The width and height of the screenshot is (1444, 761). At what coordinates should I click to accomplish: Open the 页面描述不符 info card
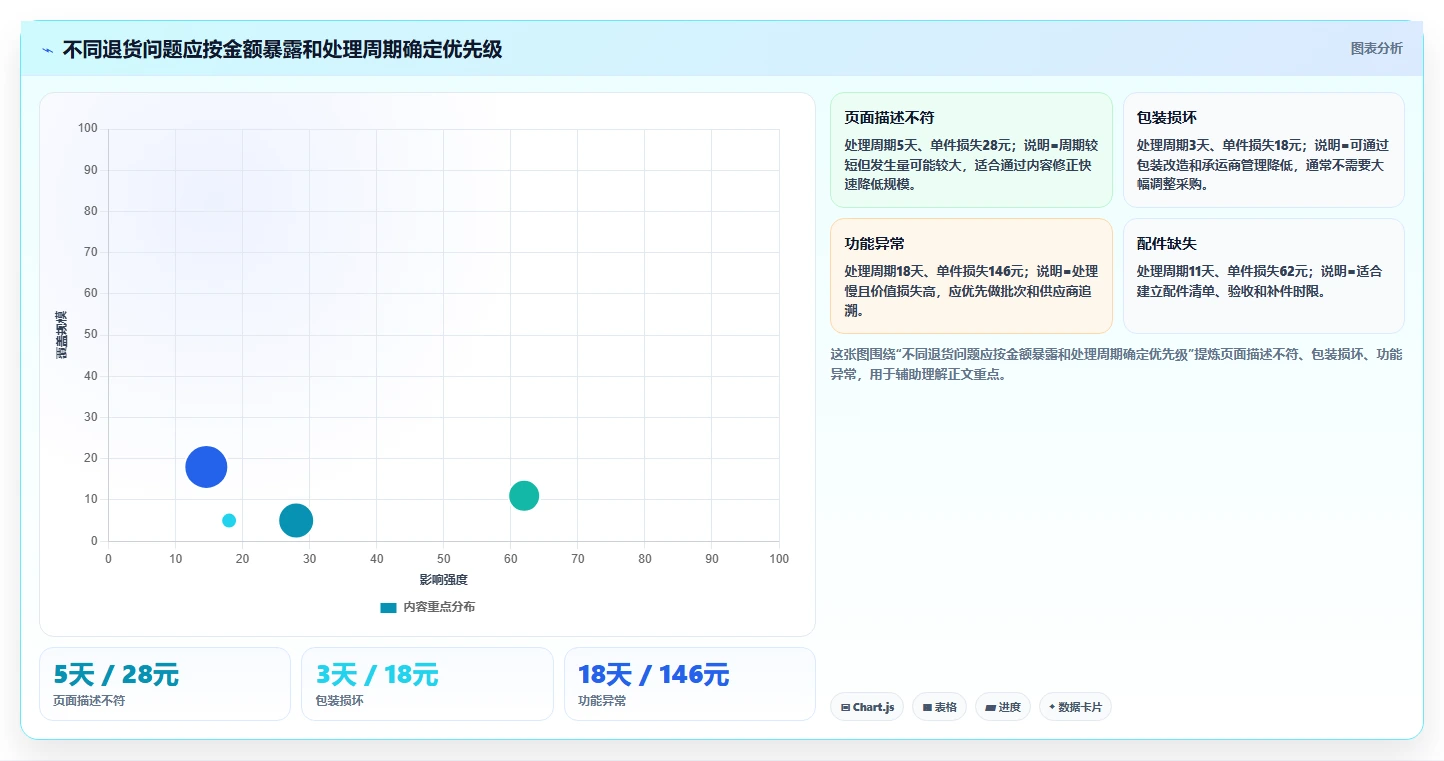[x=971, y=150]
